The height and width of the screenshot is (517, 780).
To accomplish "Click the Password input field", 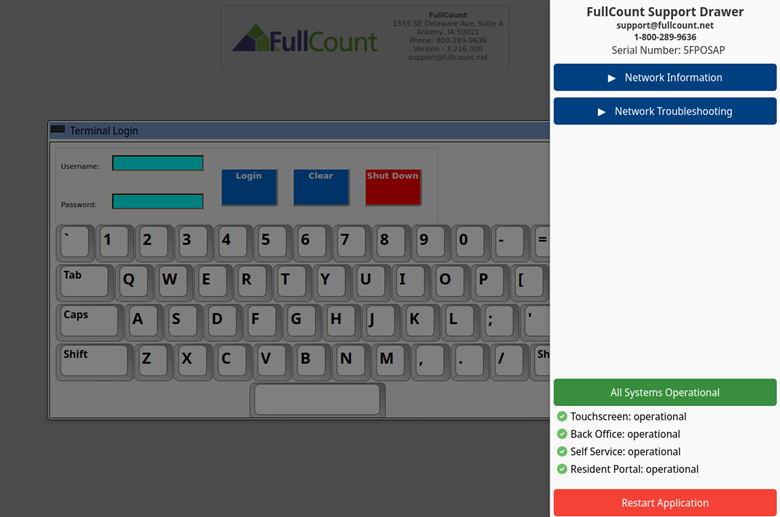I will [x=158, y=201].
